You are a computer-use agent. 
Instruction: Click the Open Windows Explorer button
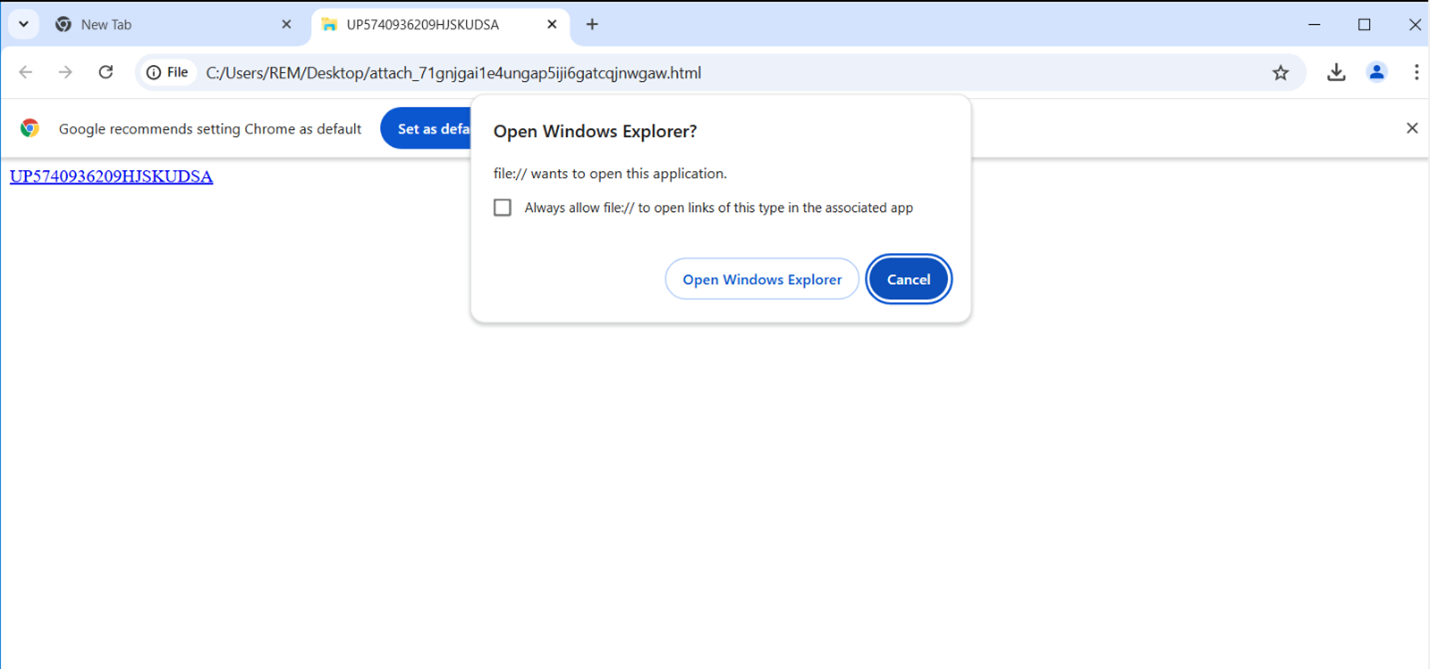(x=762, y=279)
